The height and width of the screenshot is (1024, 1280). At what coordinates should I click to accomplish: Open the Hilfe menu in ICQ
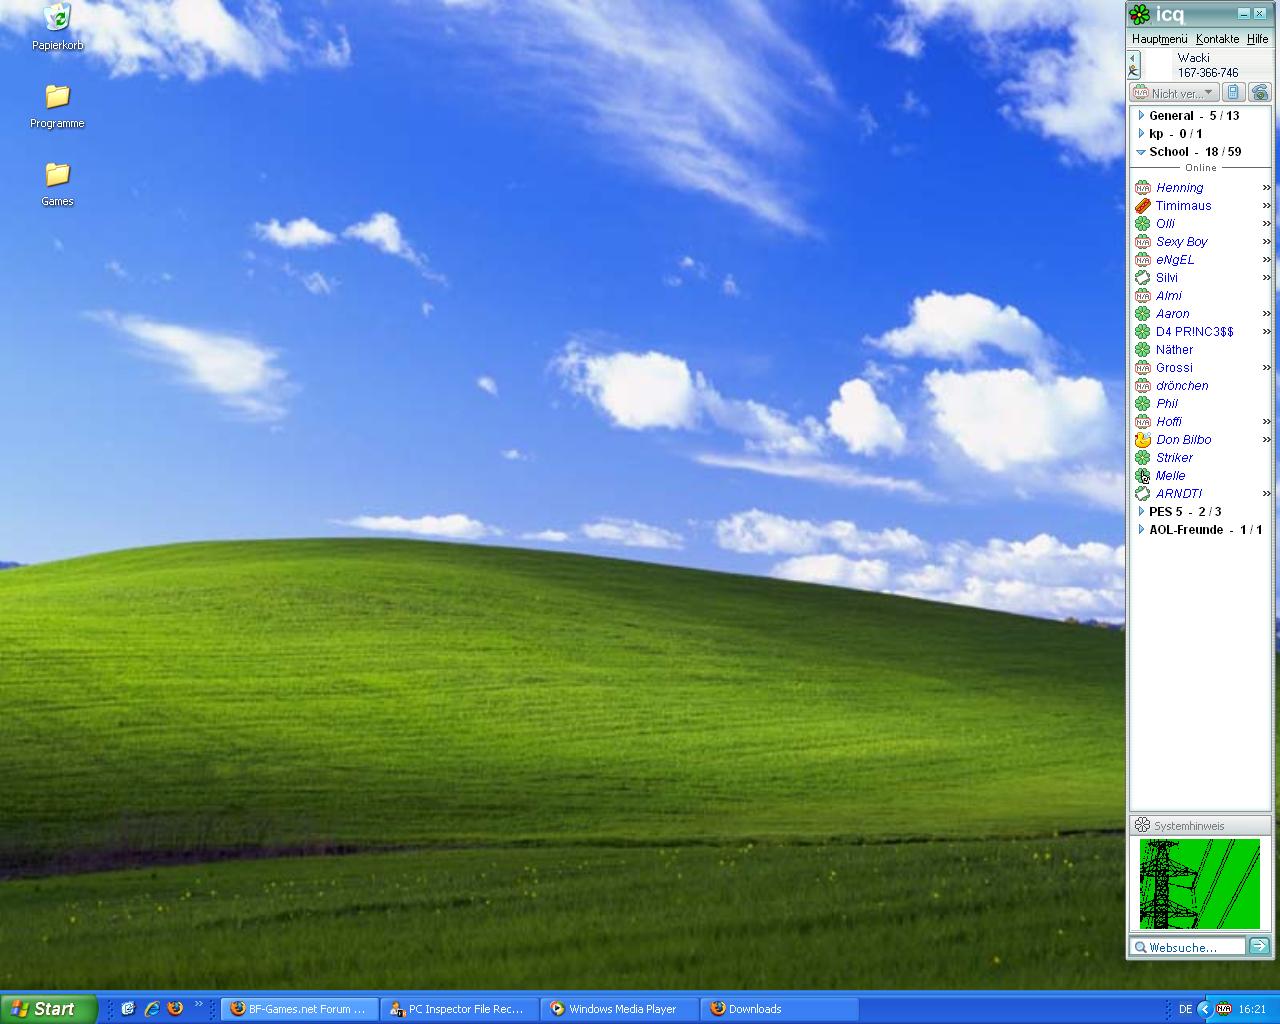pos(1257,39)
